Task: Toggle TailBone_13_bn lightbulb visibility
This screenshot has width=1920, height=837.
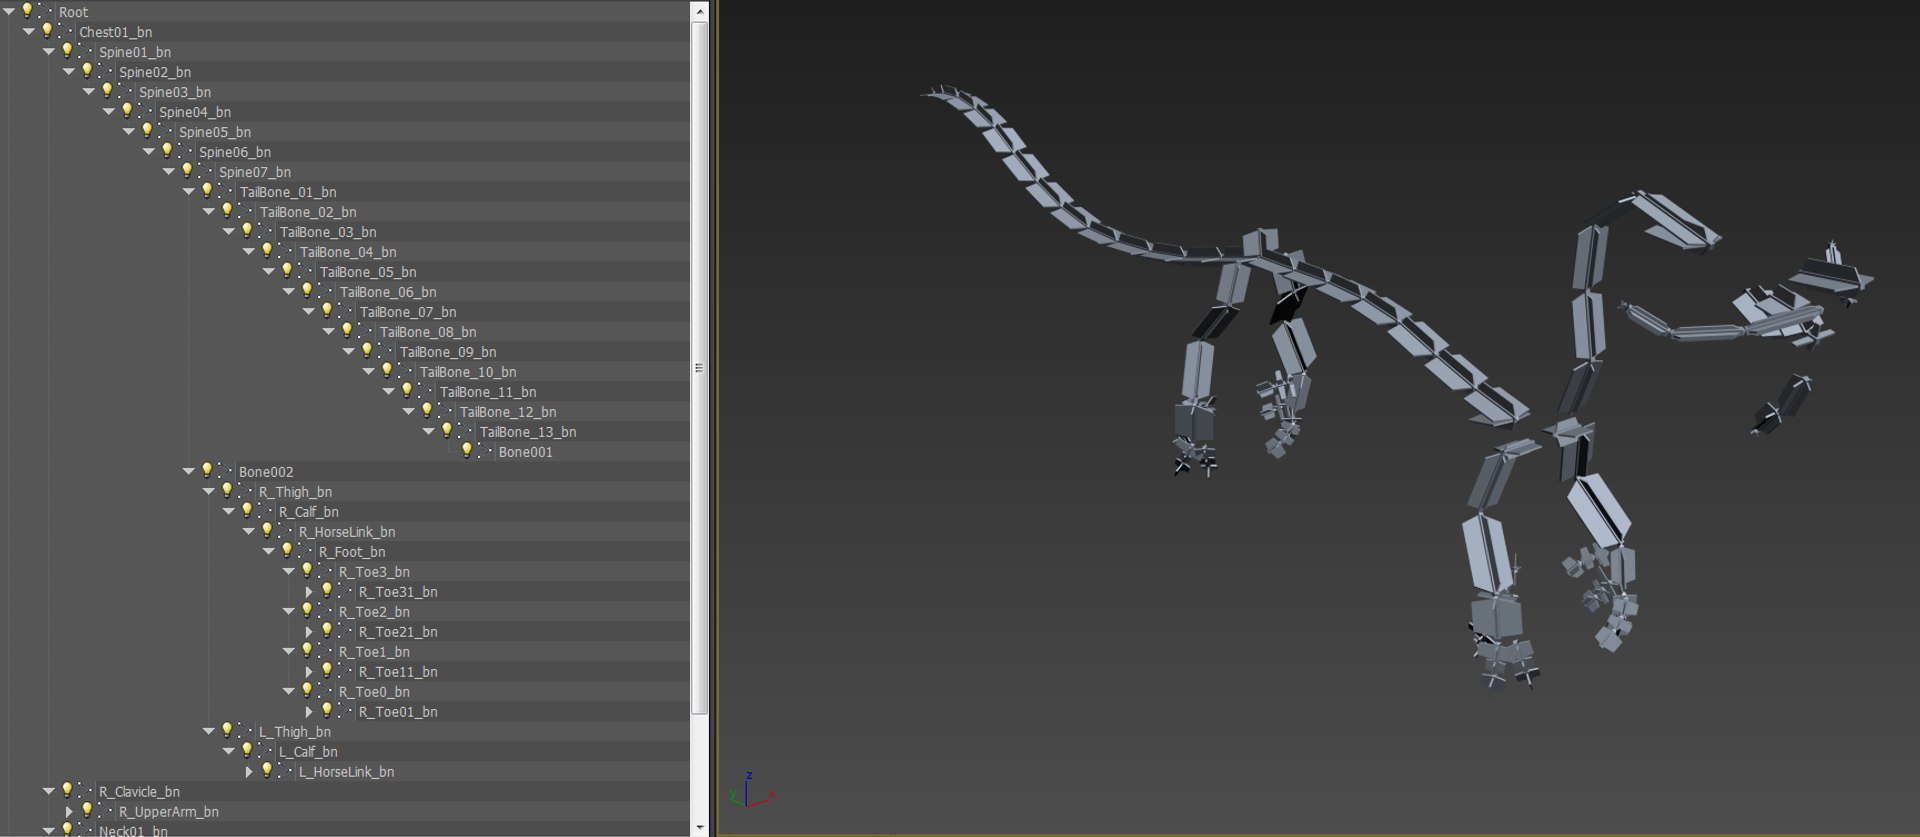Action: (447, 431)
